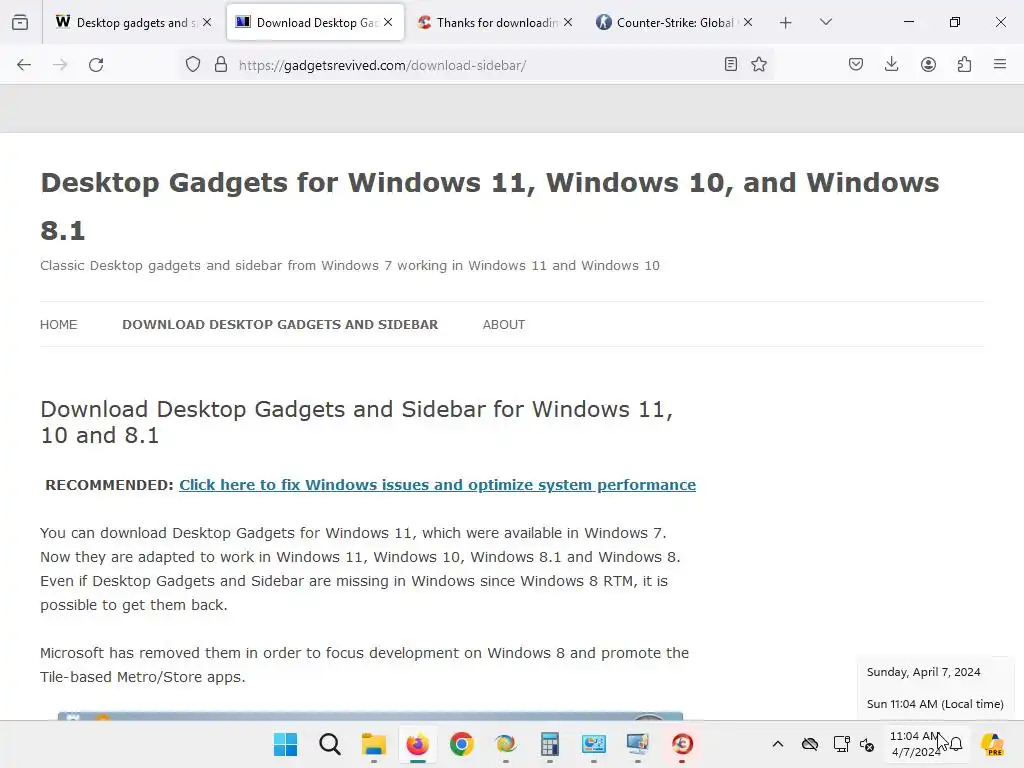Image resolution: width=1024 pixels, height=768 pixels.
Task: Launch File Explorer from the taskbar
Action: pos(374,744)
